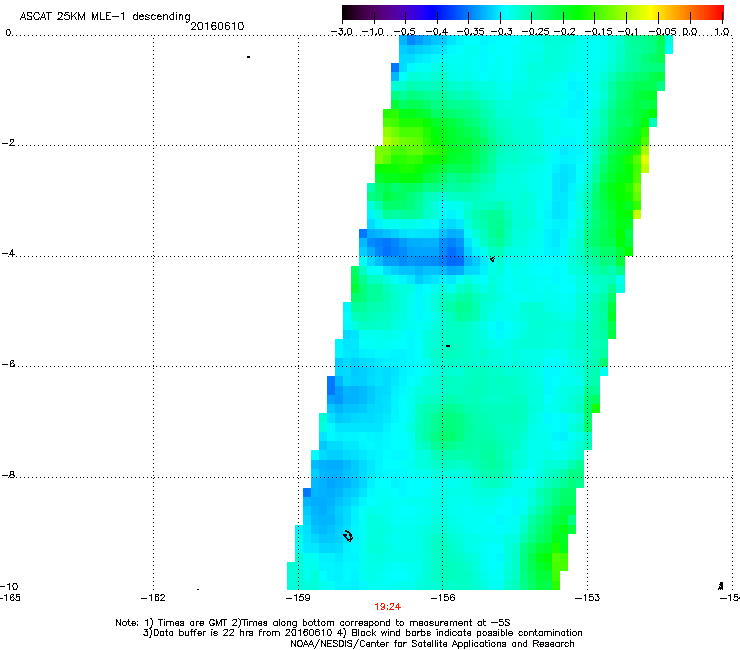Click the longitude axis label -162

(x=153, y=598)
